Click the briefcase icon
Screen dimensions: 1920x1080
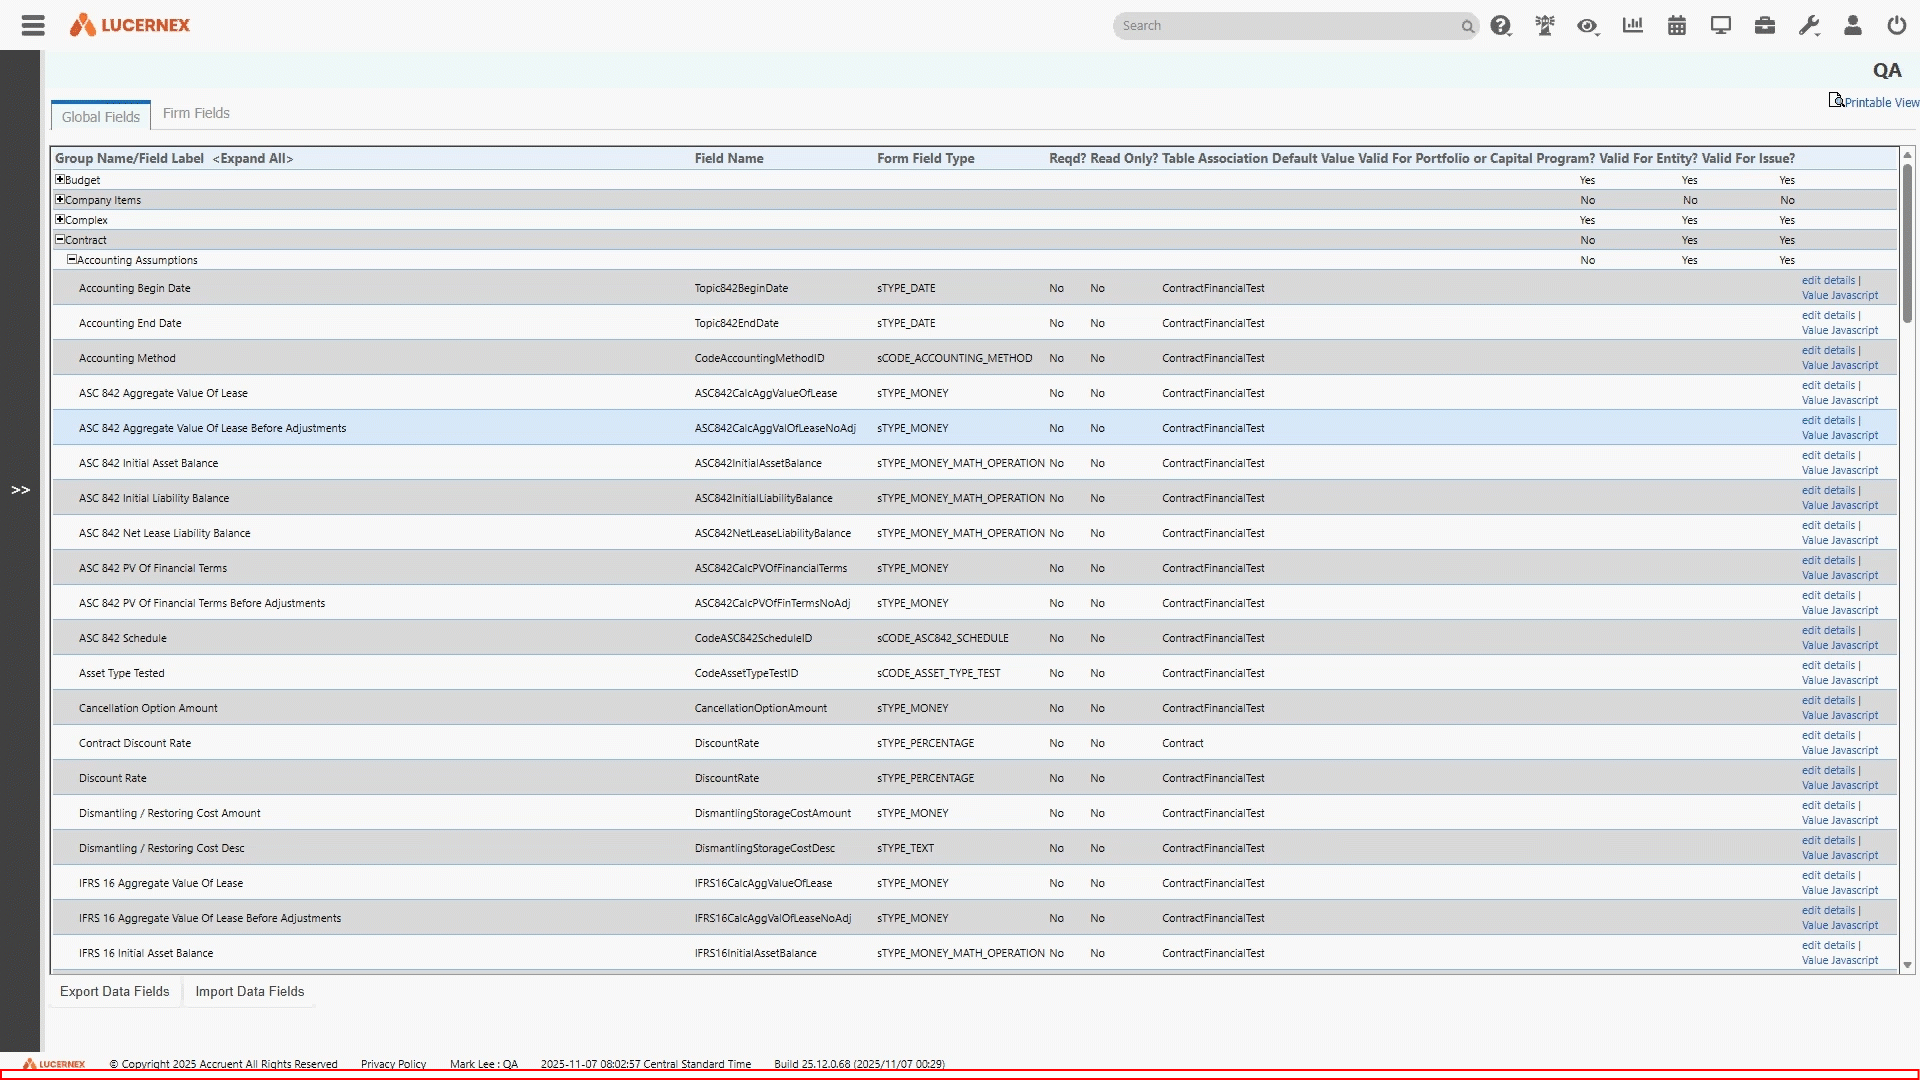tap(1765, 26)
